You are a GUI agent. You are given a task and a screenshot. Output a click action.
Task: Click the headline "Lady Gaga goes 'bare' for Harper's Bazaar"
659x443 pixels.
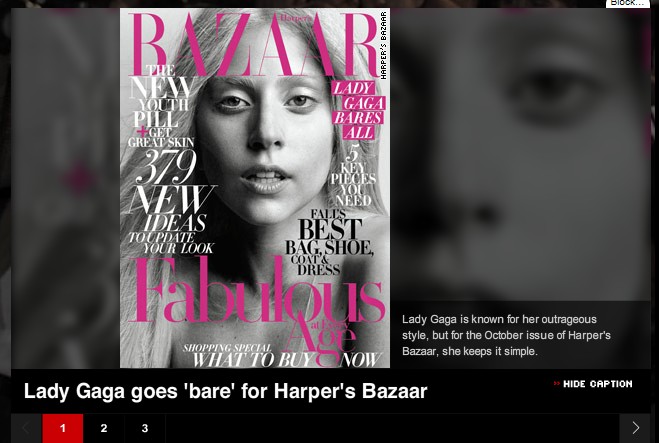226,391
